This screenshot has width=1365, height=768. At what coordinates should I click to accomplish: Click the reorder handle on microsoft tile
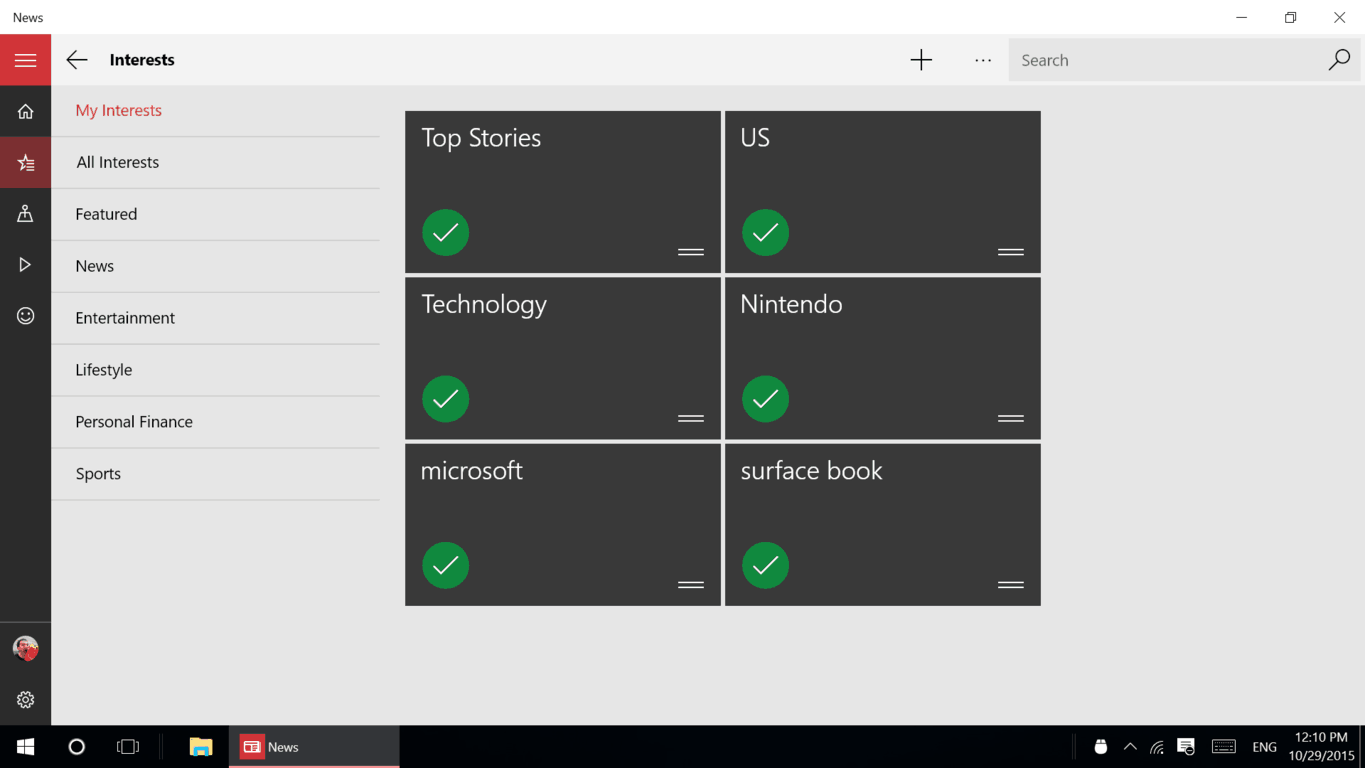tap(691, 584)
